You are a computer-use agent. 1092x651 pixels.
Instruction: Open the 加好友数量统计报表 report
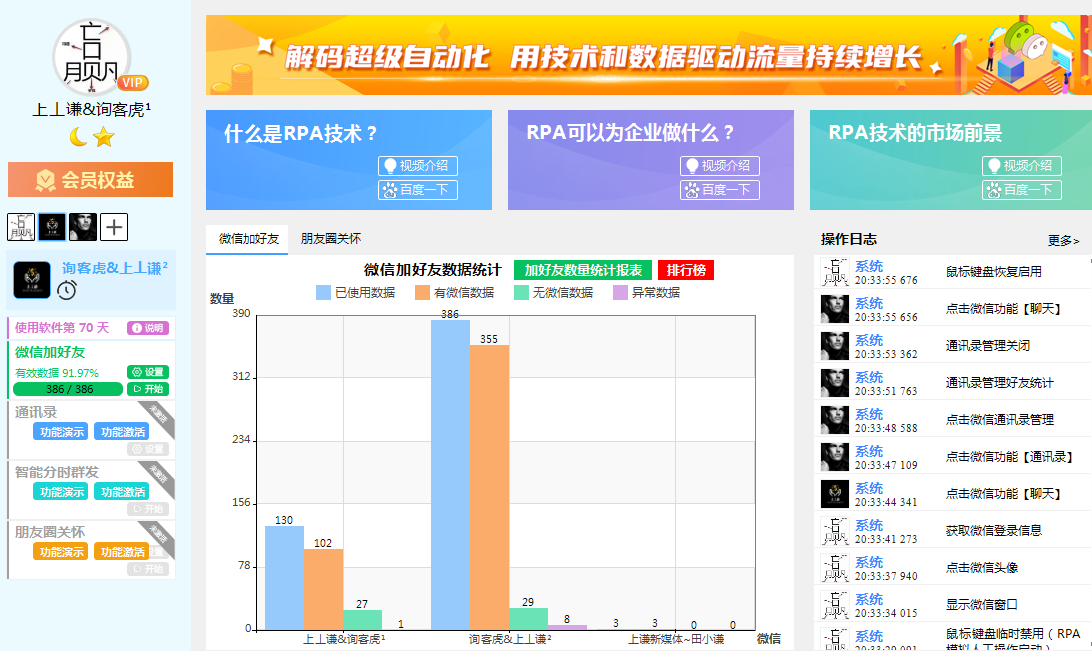pos(583,270)
